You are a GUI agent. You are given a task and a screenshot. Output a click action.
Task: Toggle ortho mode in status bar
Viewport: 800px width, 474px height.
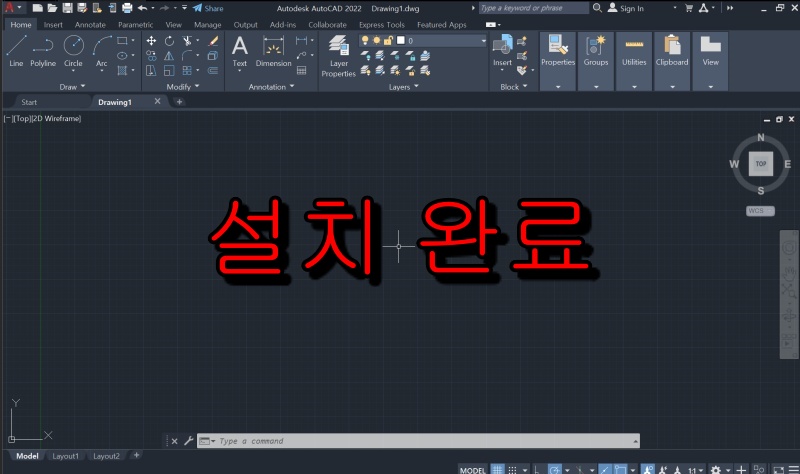[x=537, y=469]
